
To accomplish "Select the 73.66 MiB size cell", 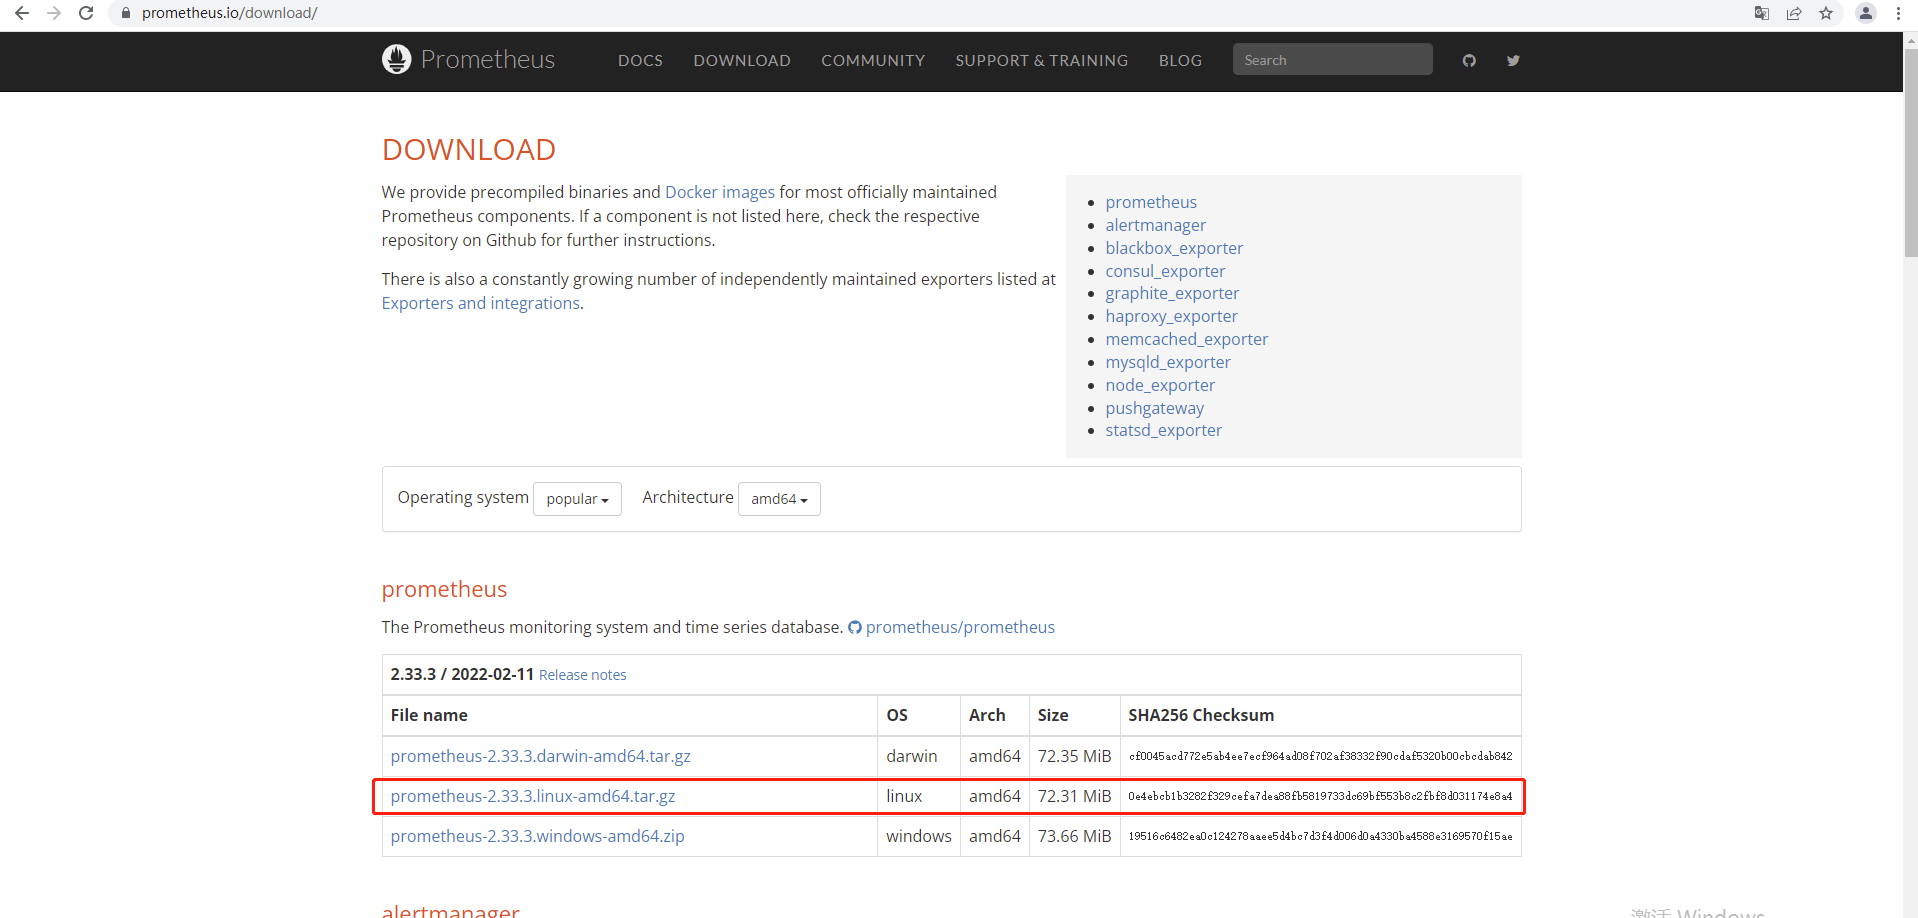I will (x=1074, y=836).
